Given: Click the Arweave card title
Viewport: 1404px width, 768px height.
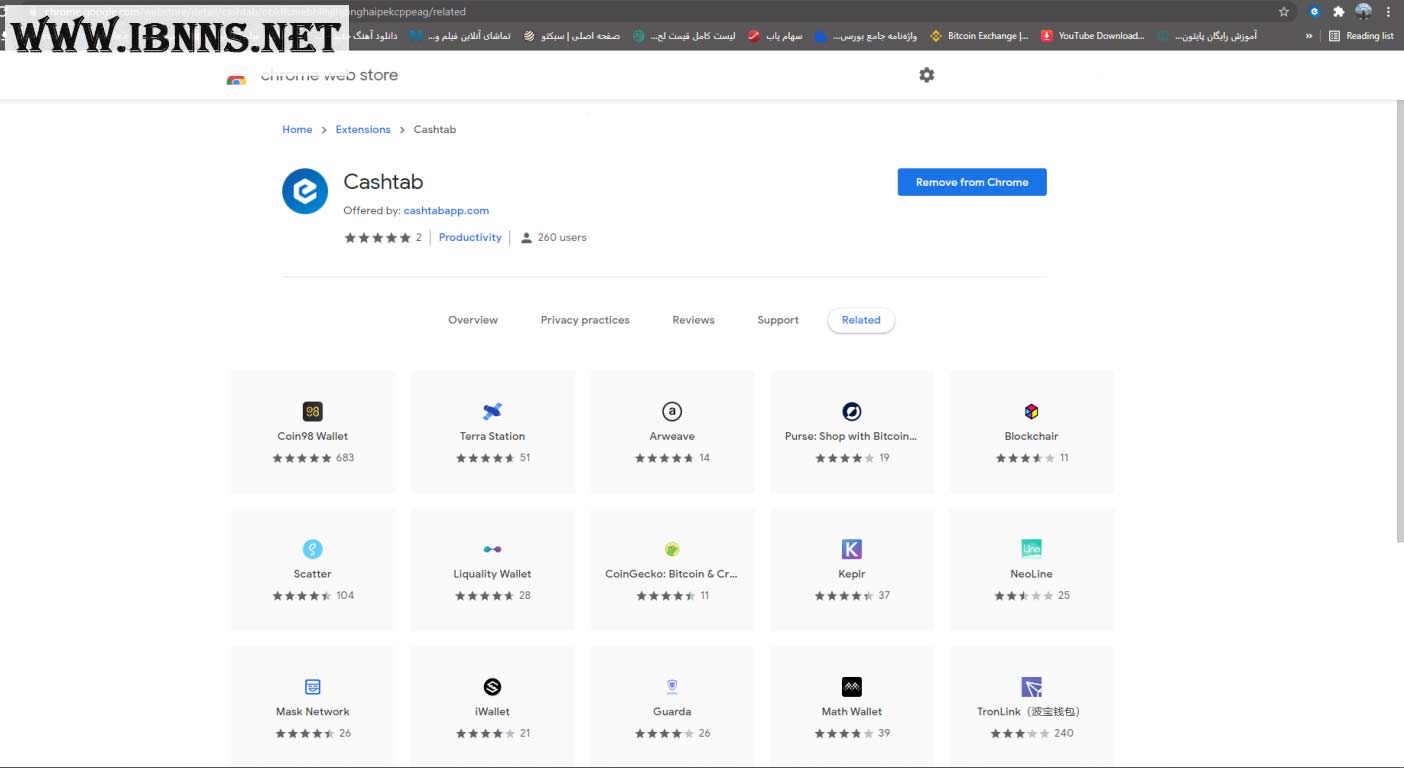Looking at the screenshot, I should point(672,436).
